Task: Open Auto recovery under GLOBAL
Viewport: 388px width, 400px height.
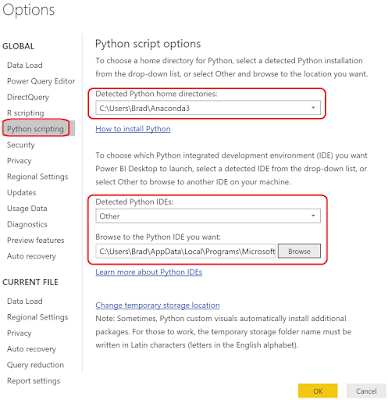Action: tap(31, 256)
